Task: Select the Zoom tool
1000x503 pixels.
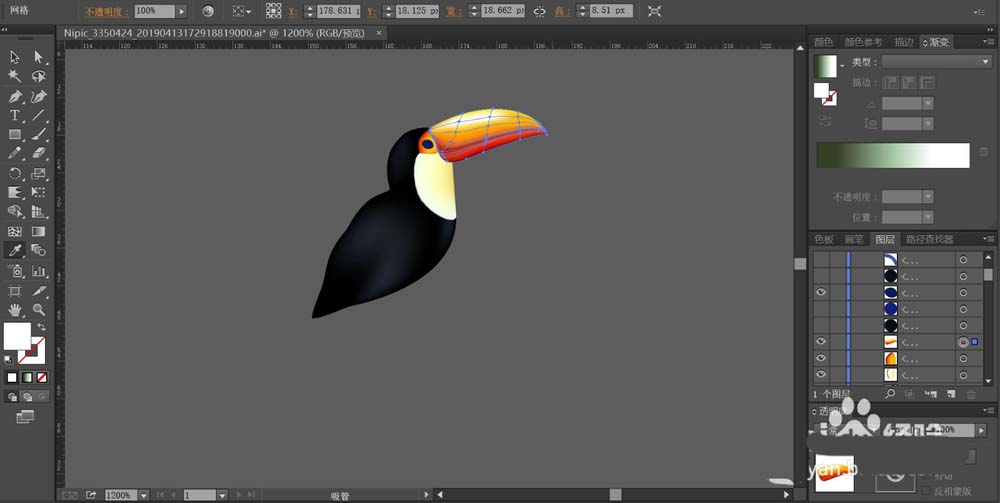Action: (x=39, y=310)
